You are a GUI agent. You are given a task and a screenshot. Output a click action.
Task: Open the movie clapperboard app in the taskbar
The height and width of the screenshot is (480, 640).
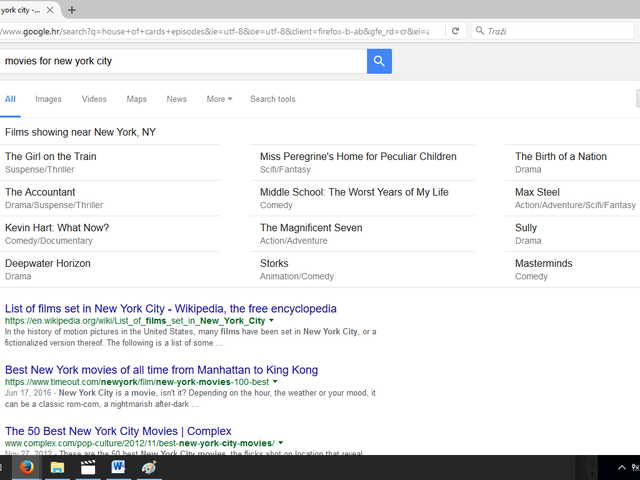pos(88,467)
